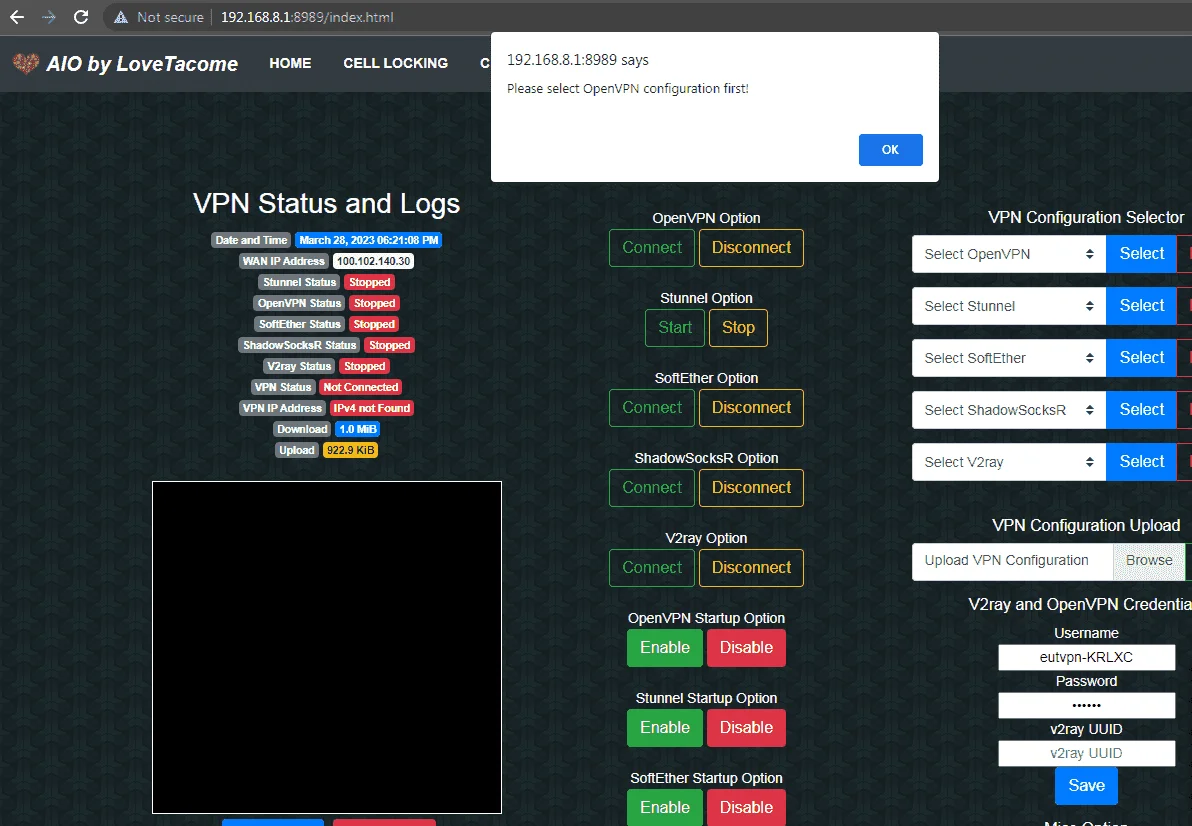The width and height of the screenshot is (1192, 826).
Task: Click Select button next to Stunnel dropdown
Action: 1141,306
